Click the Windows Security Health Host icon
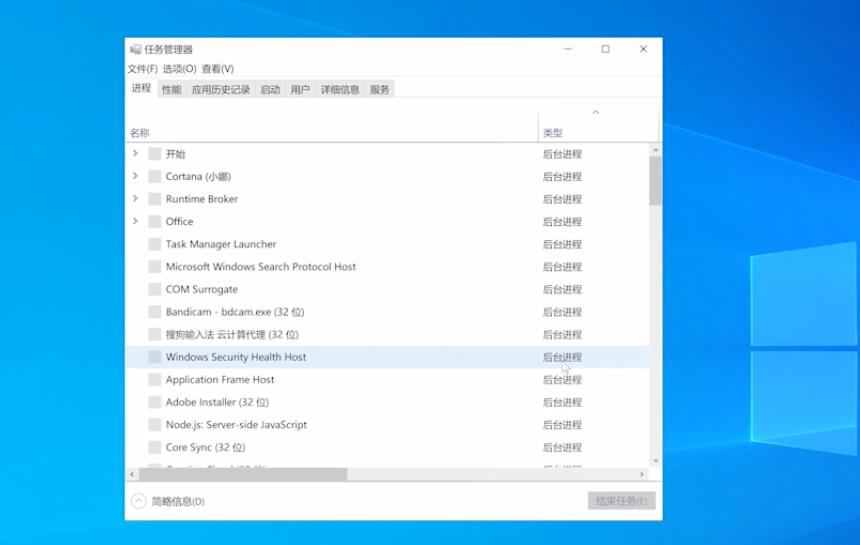 coord(155,357)
